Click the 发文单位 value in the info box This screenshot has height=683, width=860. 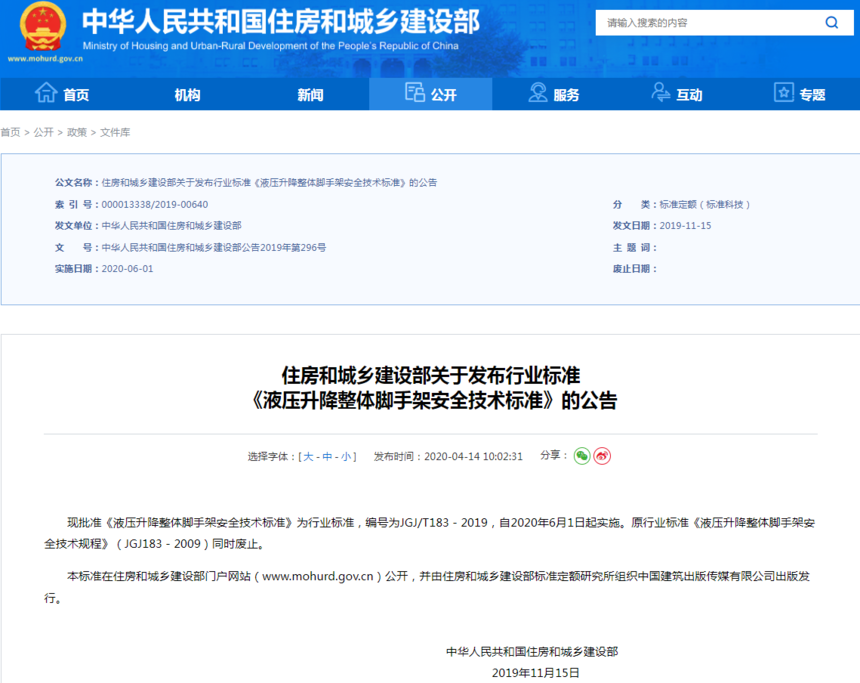(x=172, y=225)
